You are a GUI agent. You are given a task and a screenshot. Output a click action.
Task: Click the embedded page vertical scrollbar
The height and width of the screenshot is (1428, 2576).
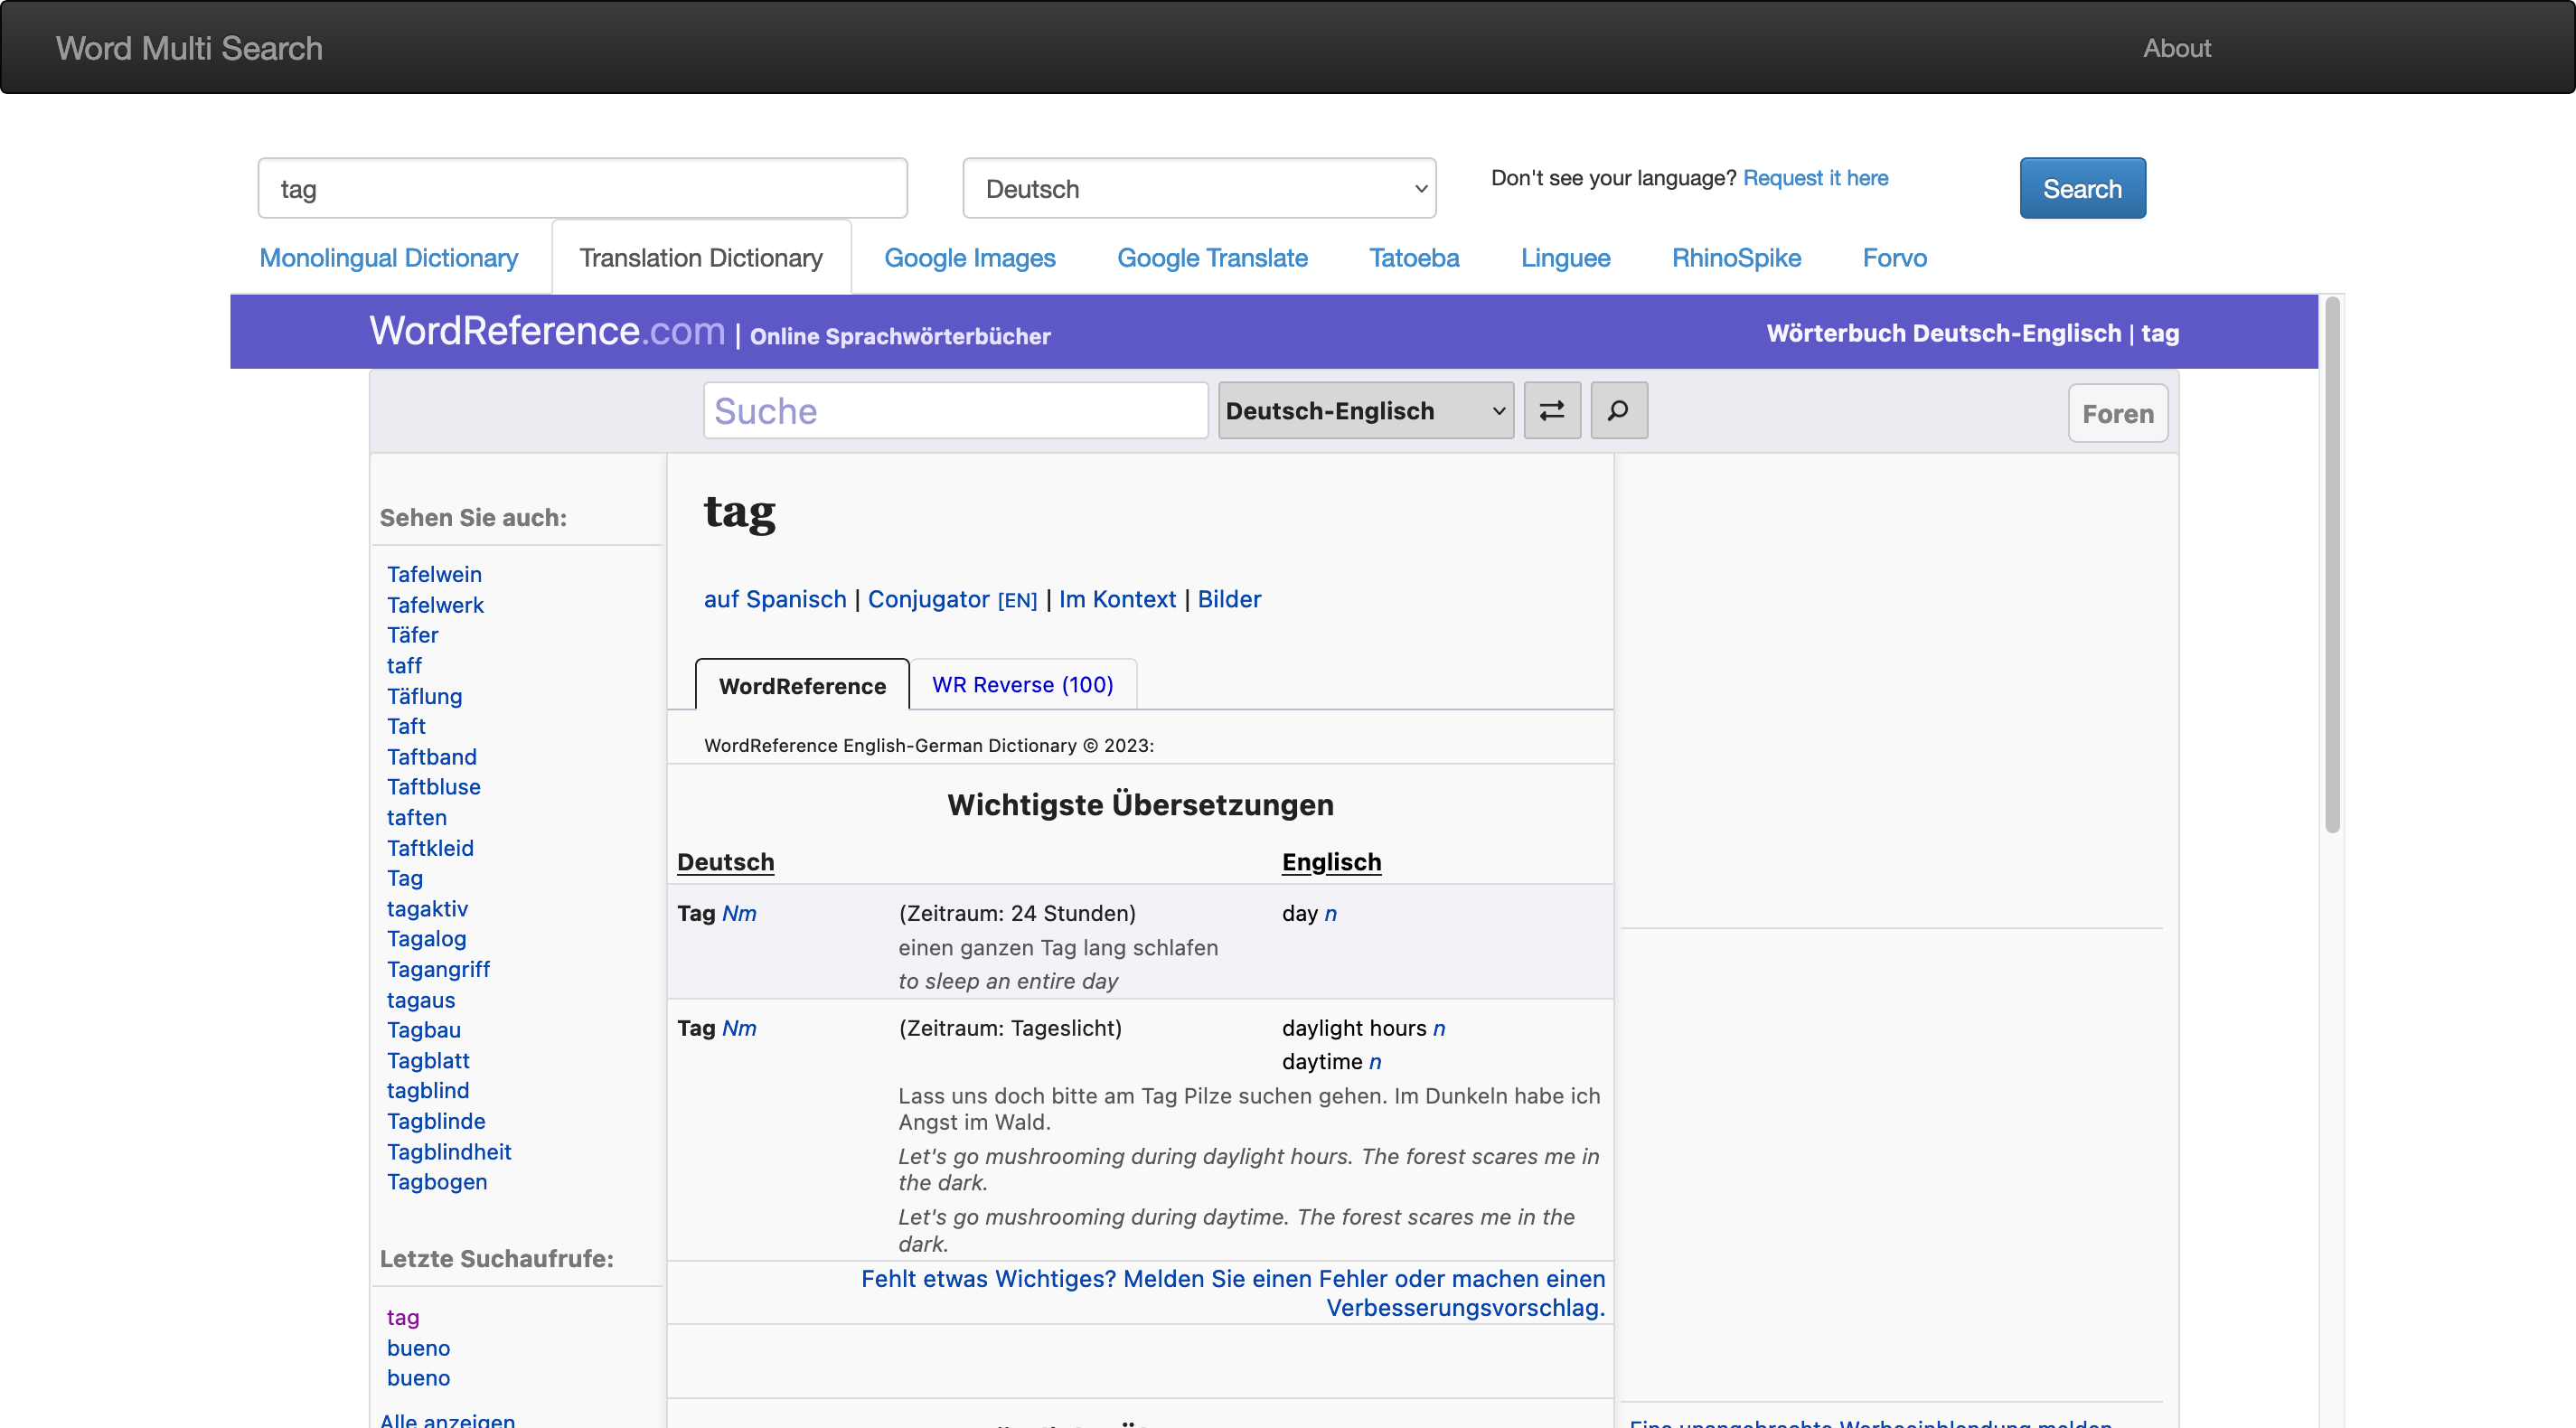(x=2332, y=565)
